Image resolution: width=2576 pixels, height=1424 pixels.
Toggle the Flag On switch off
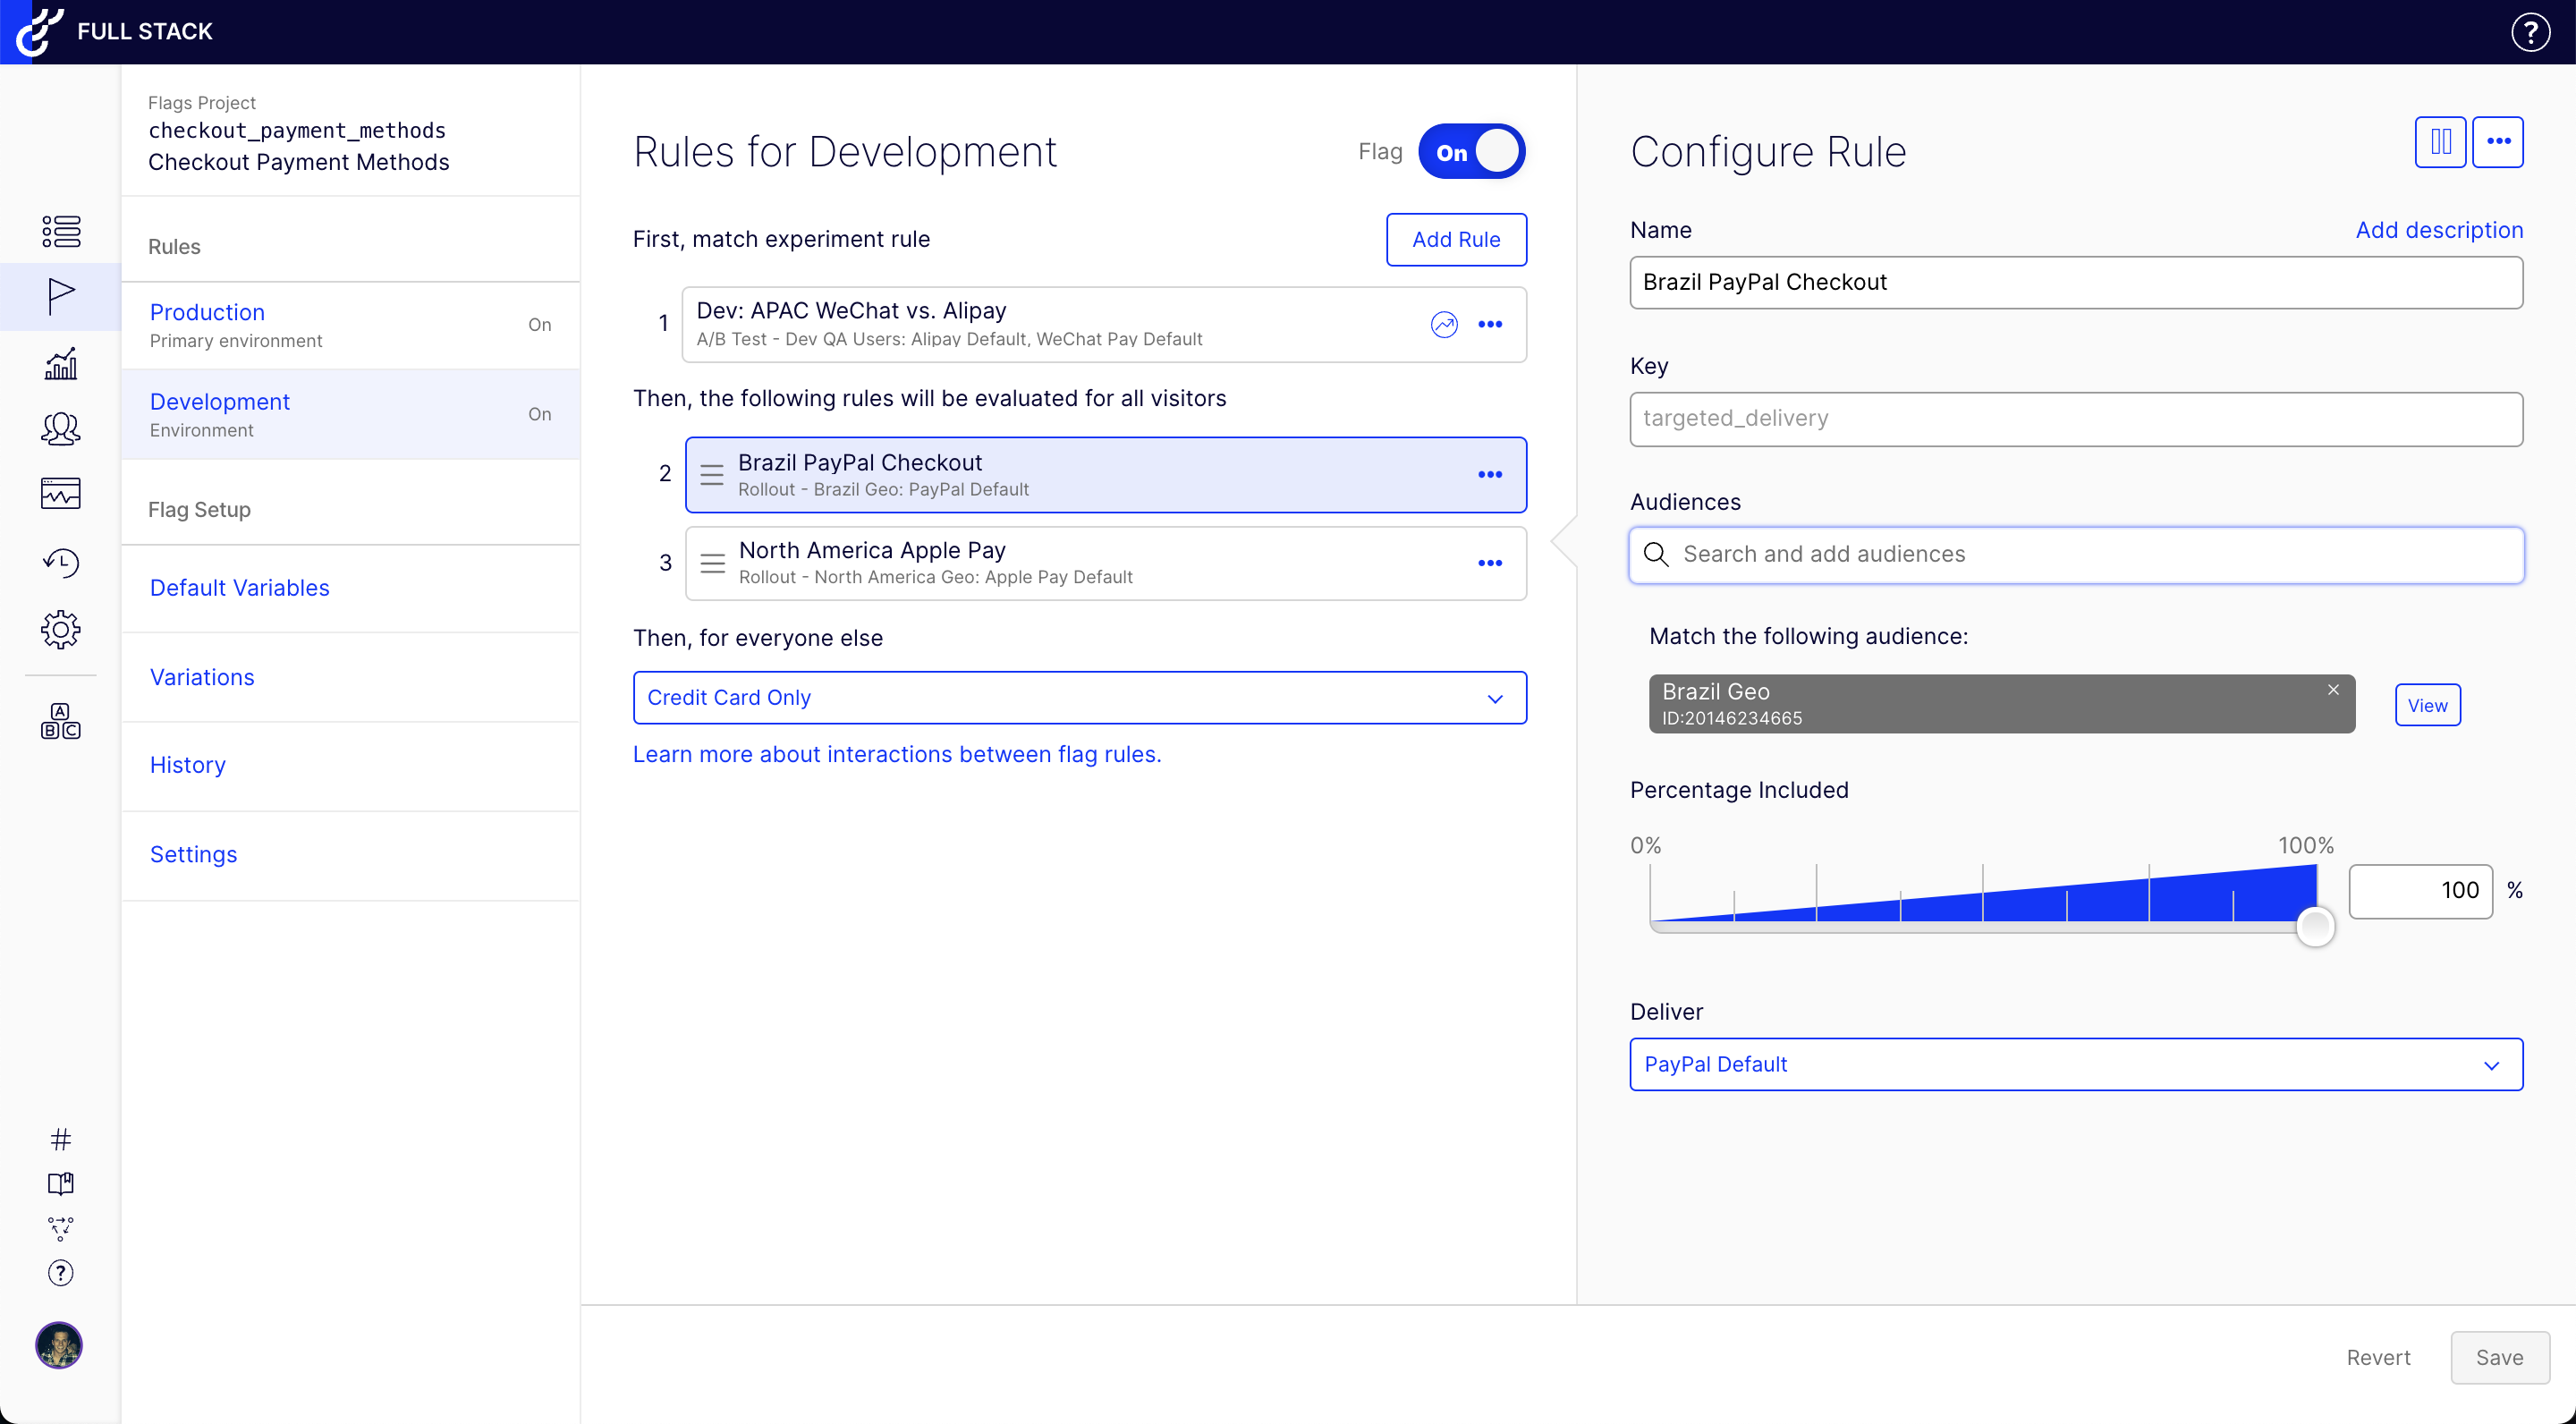click(1471, 152)
